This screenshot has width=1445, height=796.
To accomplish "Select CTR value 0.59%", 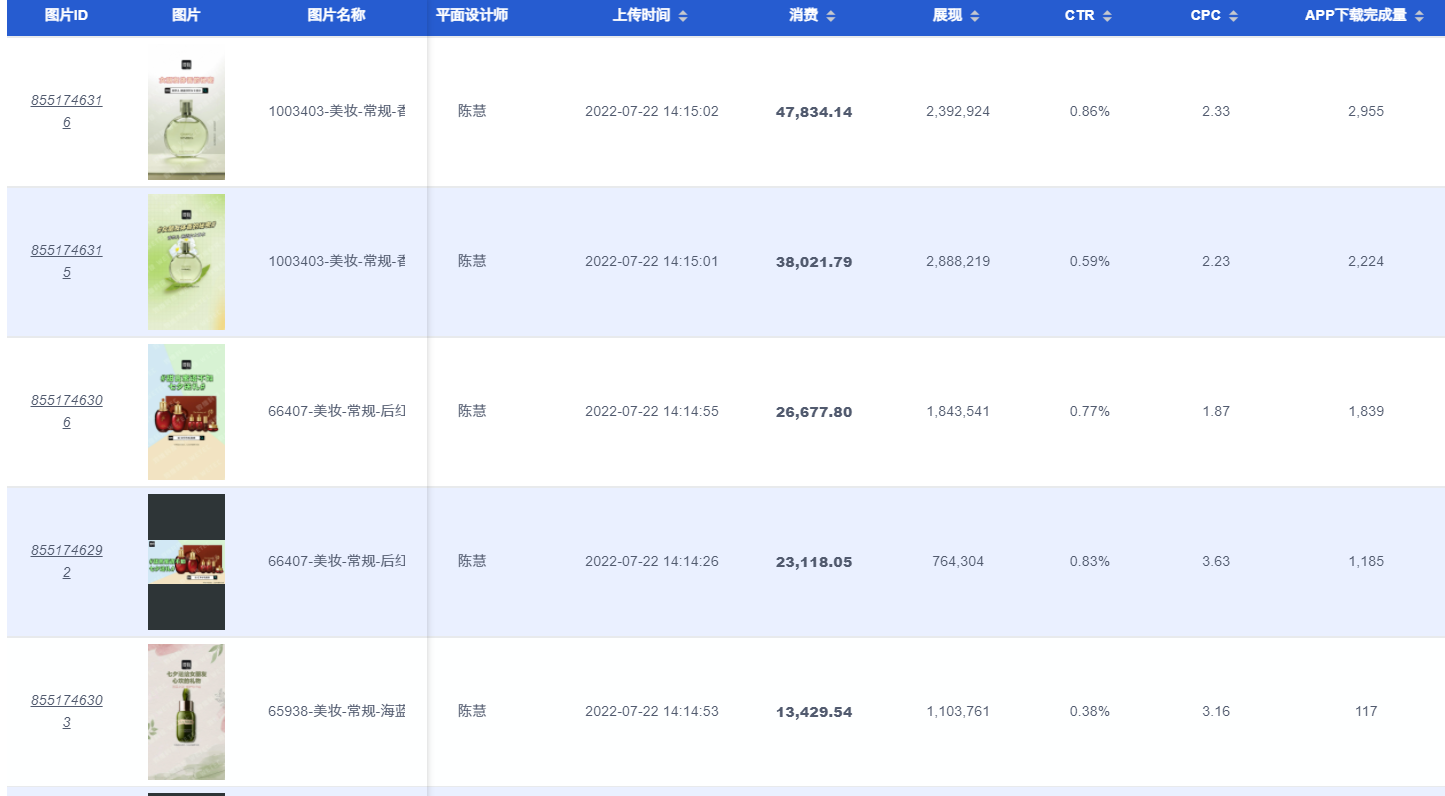I will tap(1090, 261).
